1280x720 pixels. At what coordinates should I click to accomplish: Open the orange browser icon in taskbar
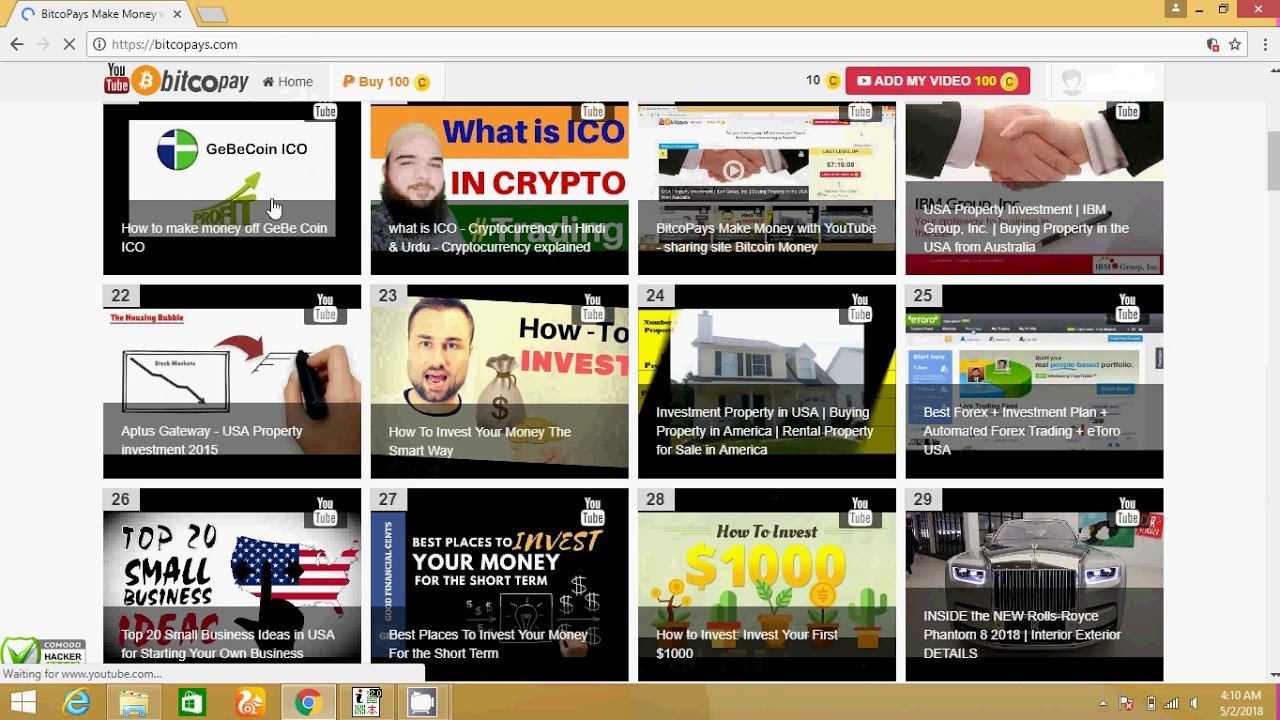pyautogui.click(x=250, y=703)
